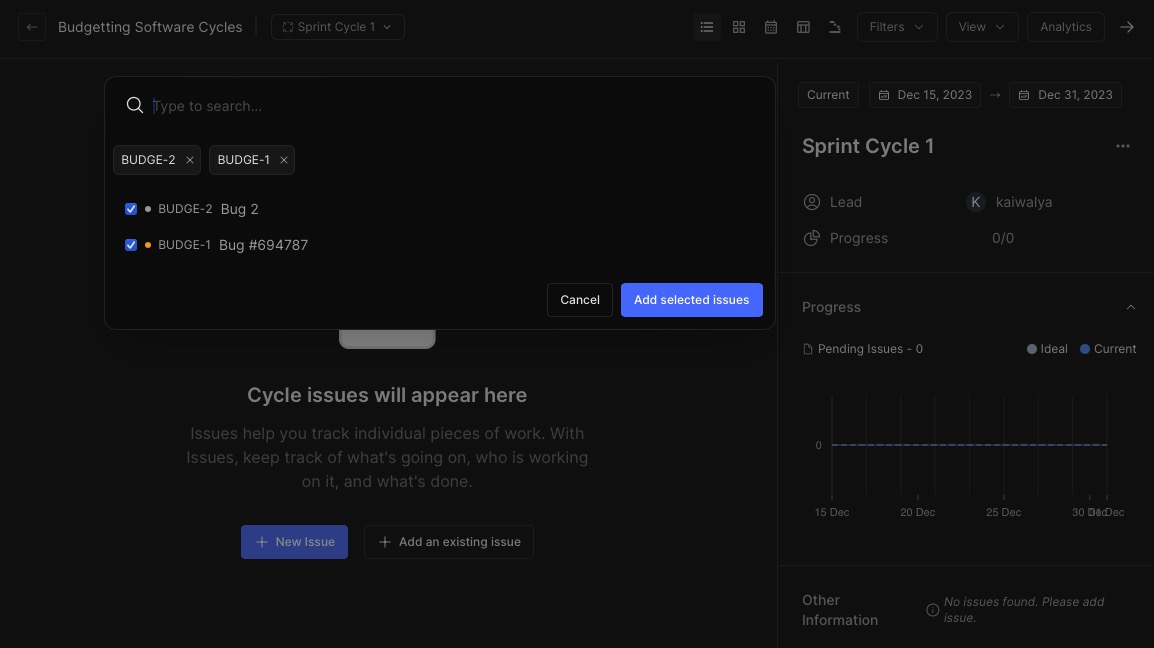Uncheck the BUDGE-1 Bug #694787 checkbox
The height and width of the screenshot is (648, 1154).
[131, 245]
